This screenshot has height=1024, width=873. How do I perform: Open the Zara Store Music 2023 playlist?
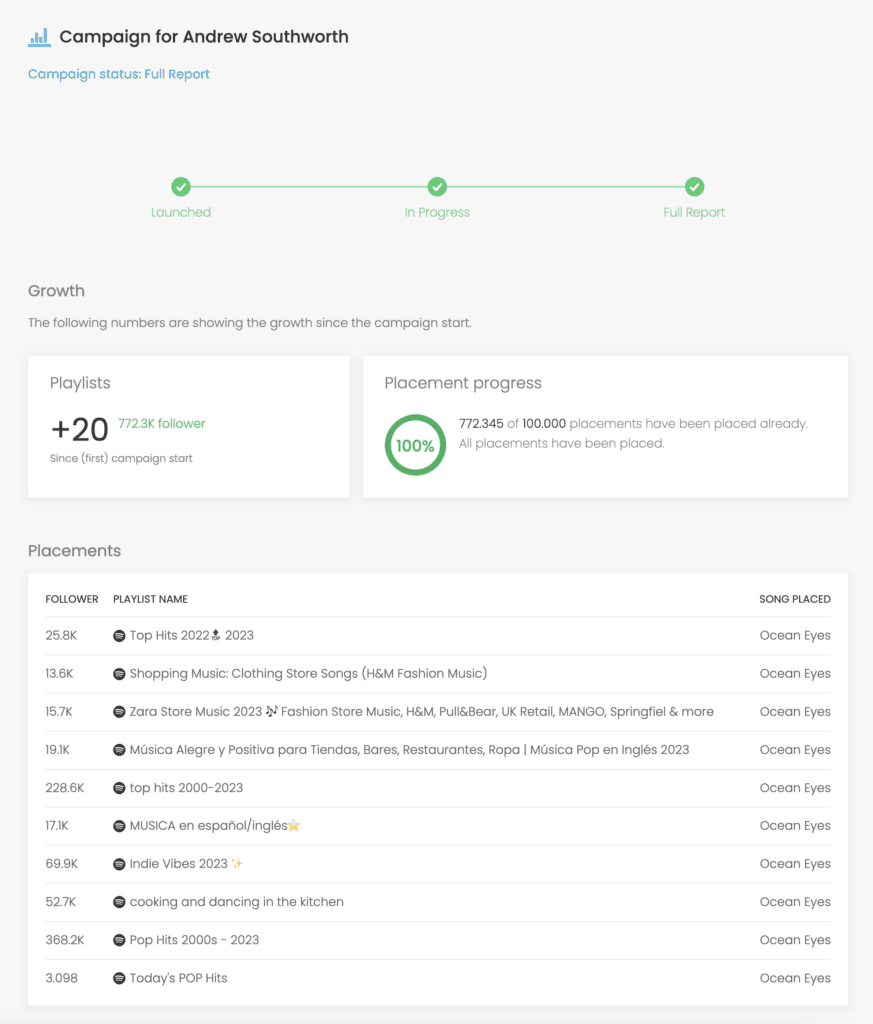coord(421,711)
